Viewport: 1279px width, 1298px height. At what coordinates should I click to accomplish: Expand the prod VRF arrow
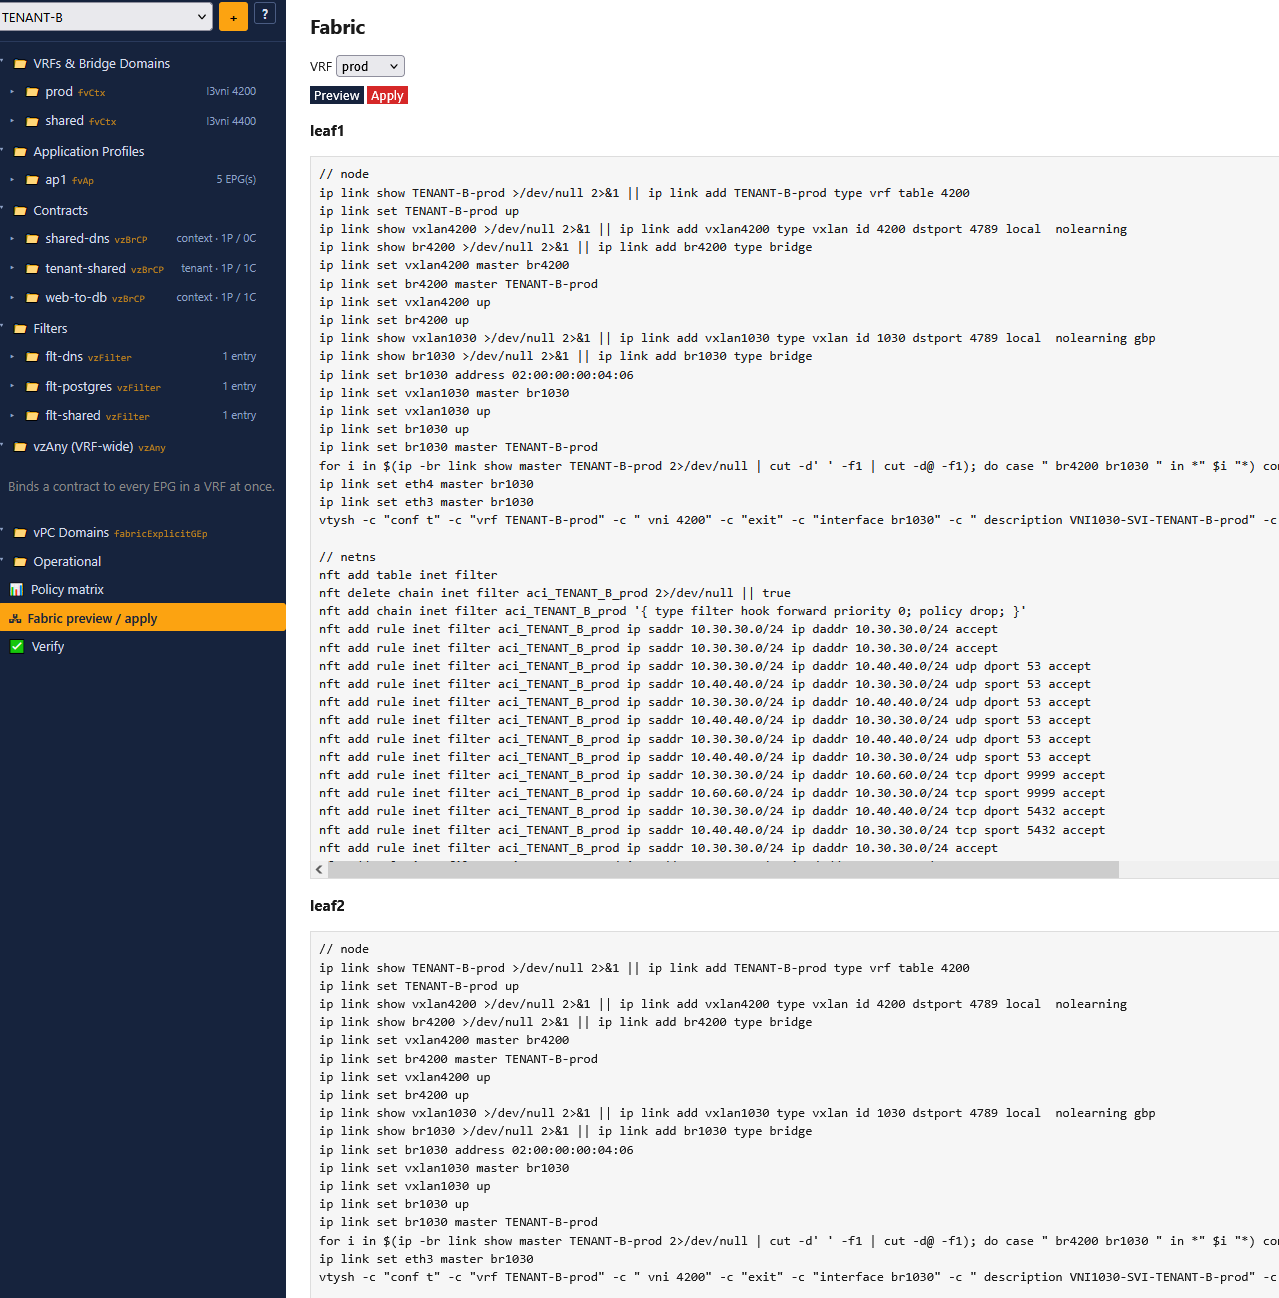(12, 92)
